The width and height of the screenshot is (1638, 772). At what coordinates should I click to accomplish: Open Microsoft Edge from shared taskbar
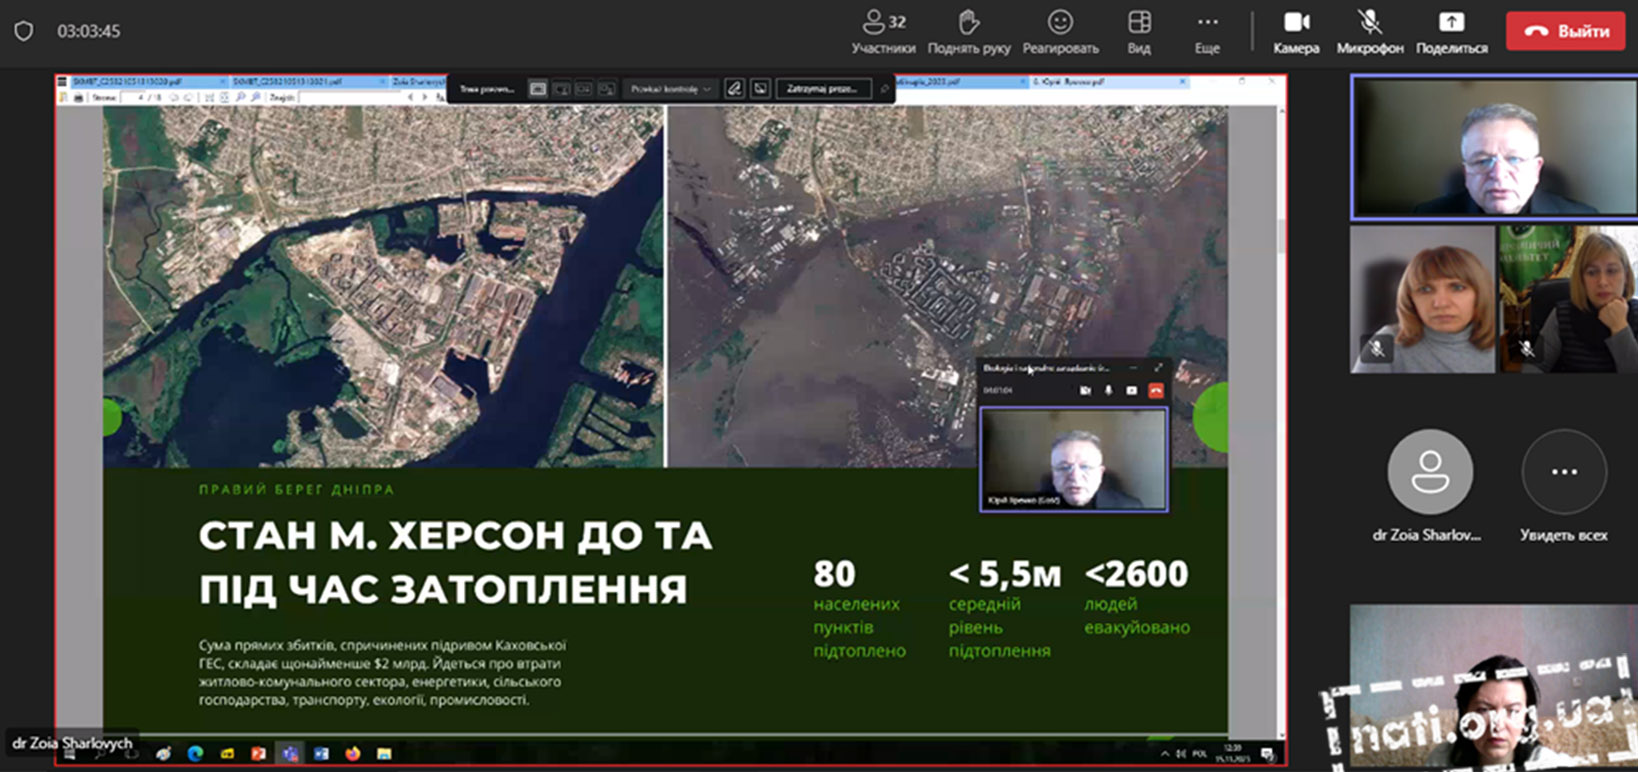[195, 754]
